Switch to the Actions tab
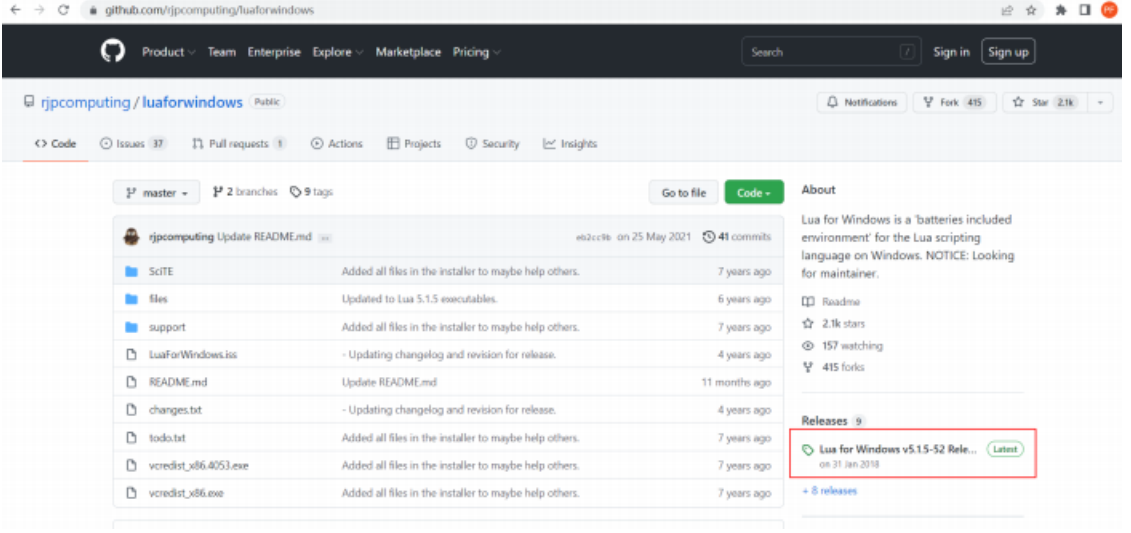 pyautogui.click(x=337, y=144)
